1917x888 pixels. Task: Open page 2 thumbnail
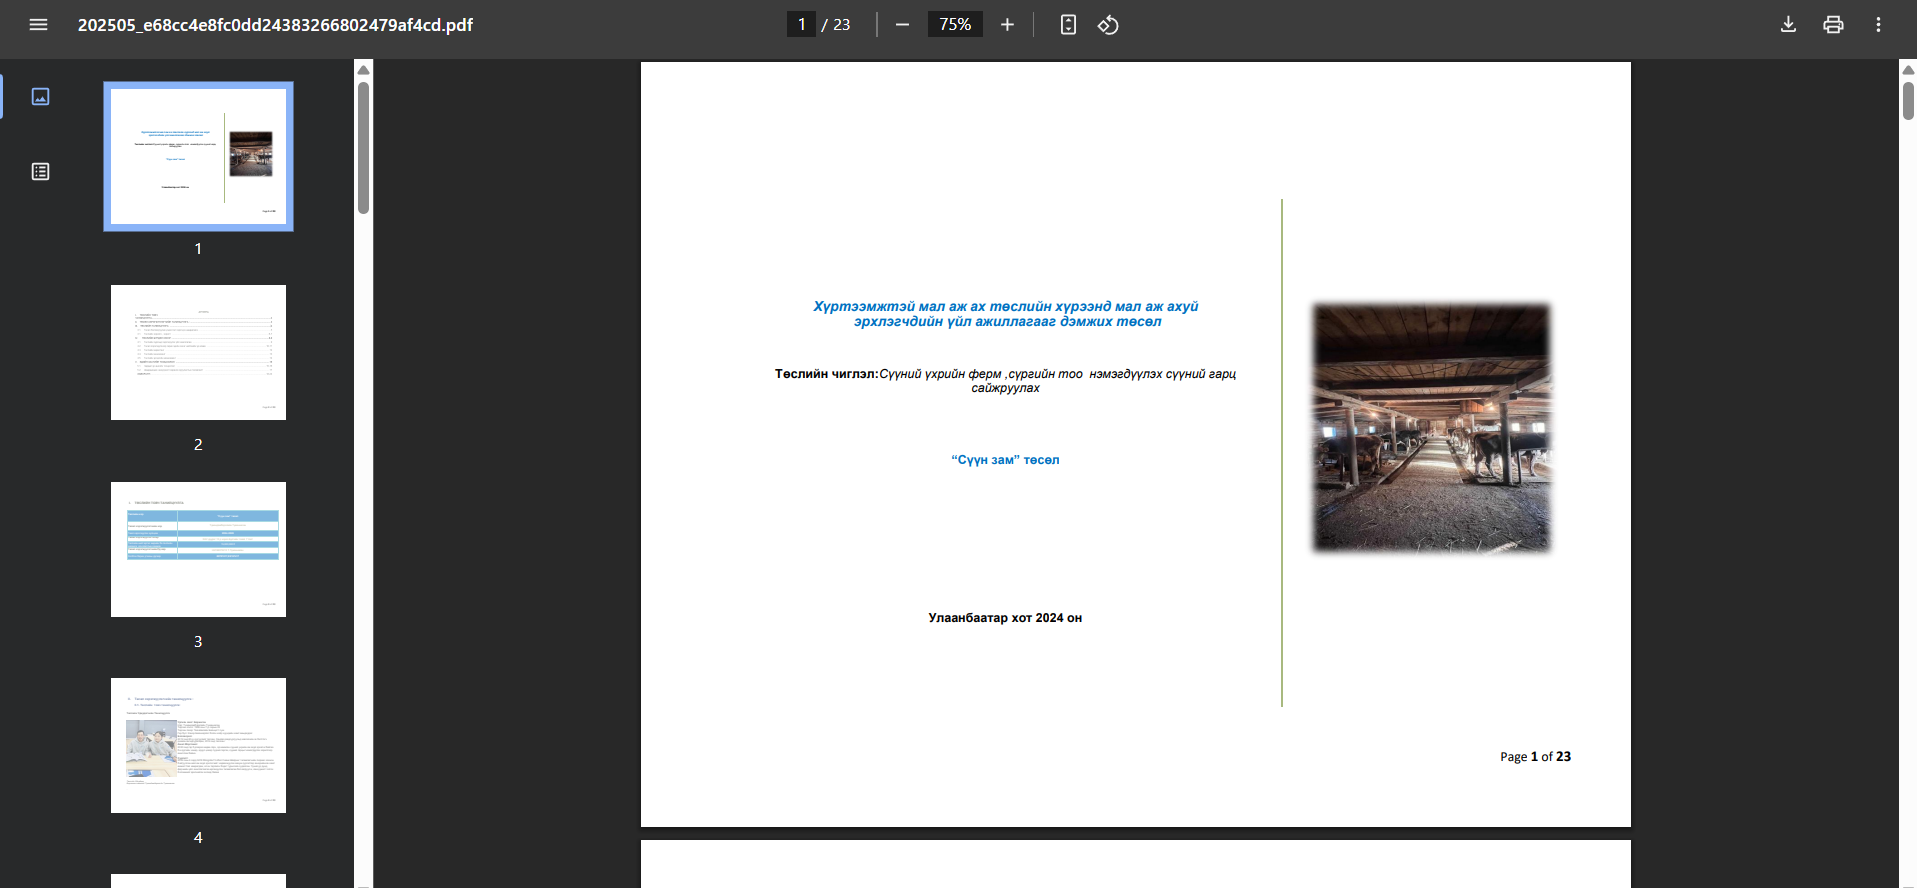(x=198, y=352)
